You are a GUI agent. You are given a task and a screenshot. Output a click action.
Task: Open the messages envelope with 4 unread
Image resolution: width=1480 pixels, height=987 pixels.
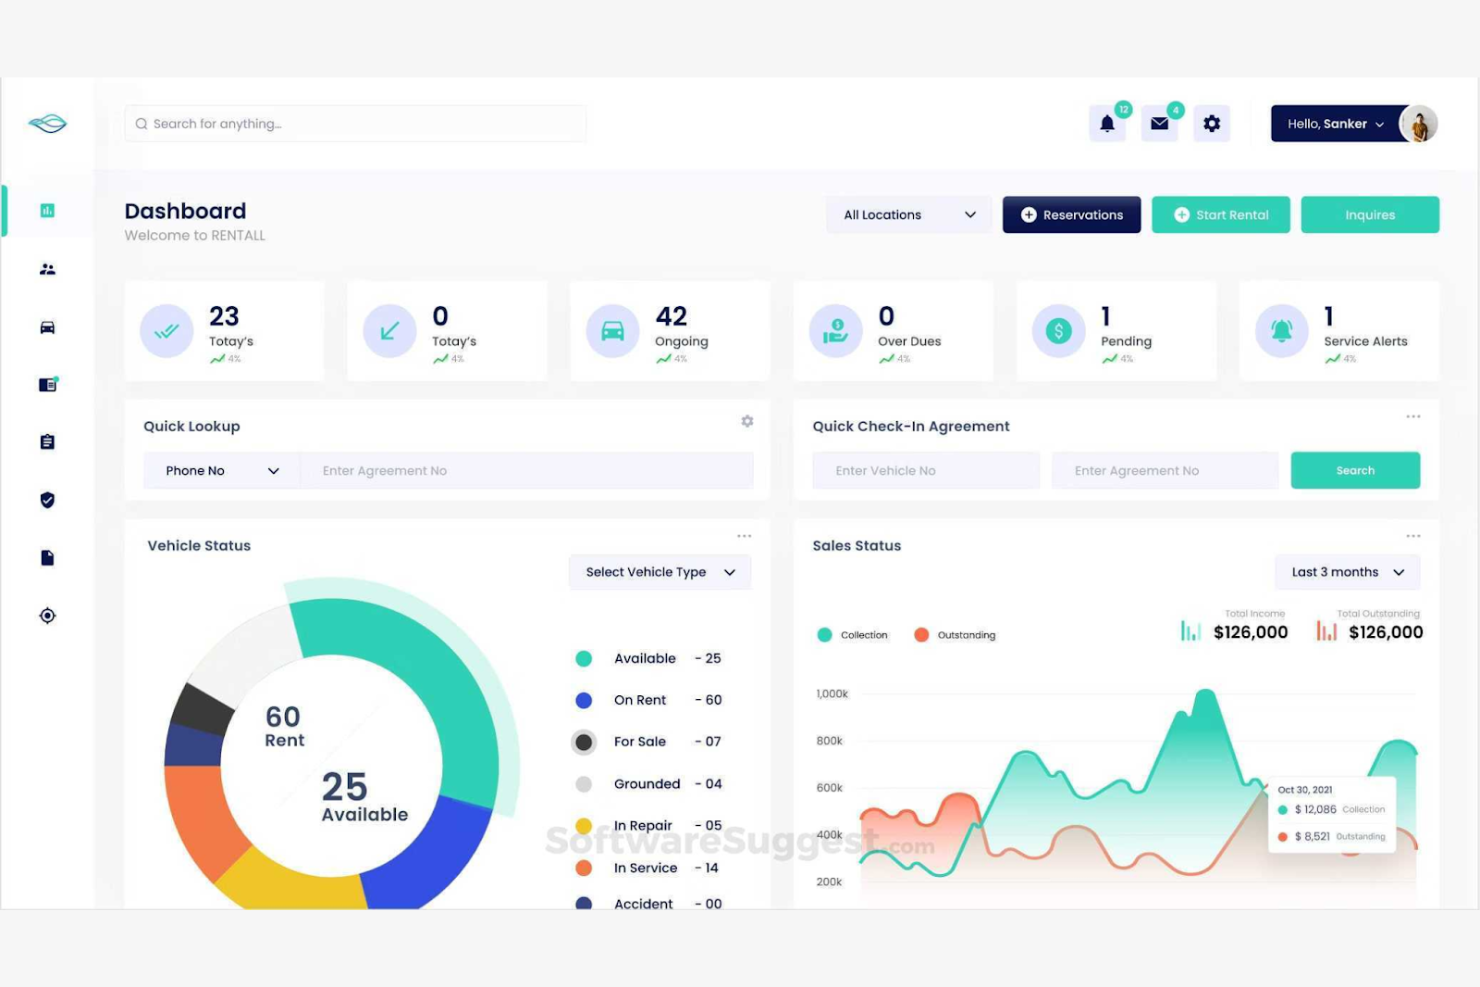1159,123
